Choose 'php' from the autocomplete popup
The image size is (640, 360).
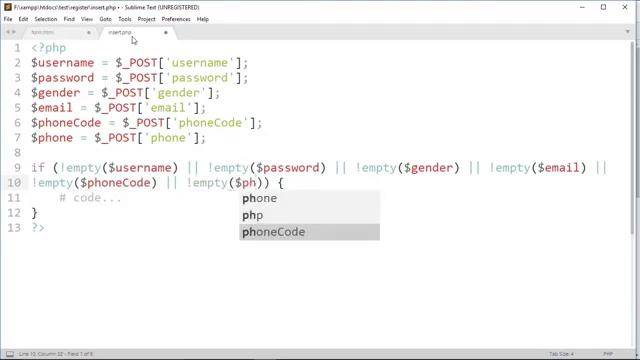click(x=309, y=215)
